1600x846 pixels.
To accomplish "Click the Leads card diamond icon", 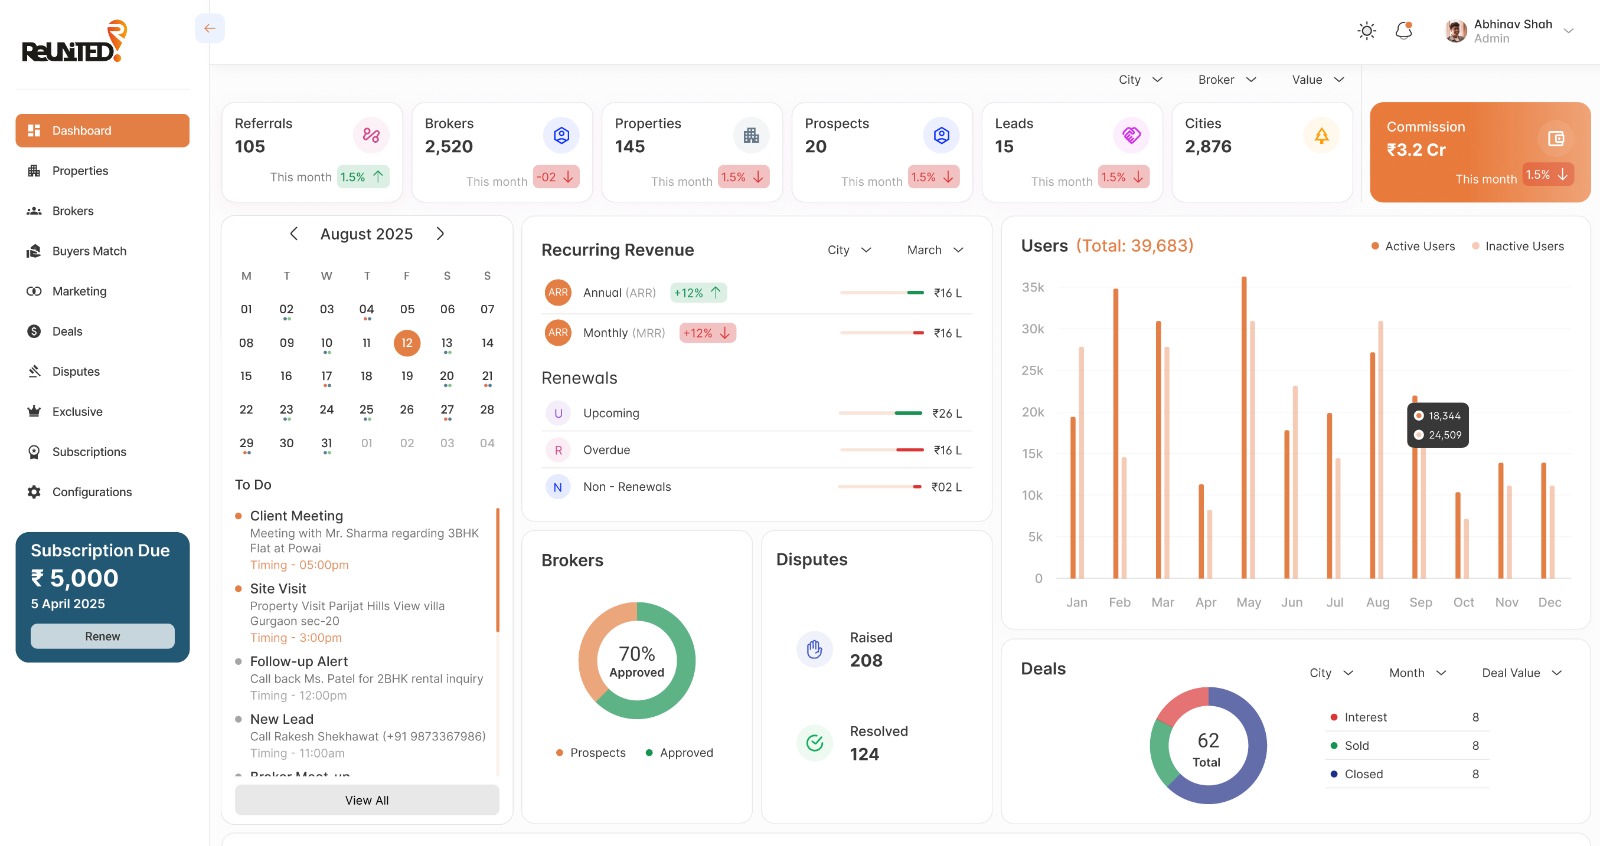I will click(1131, 135).
